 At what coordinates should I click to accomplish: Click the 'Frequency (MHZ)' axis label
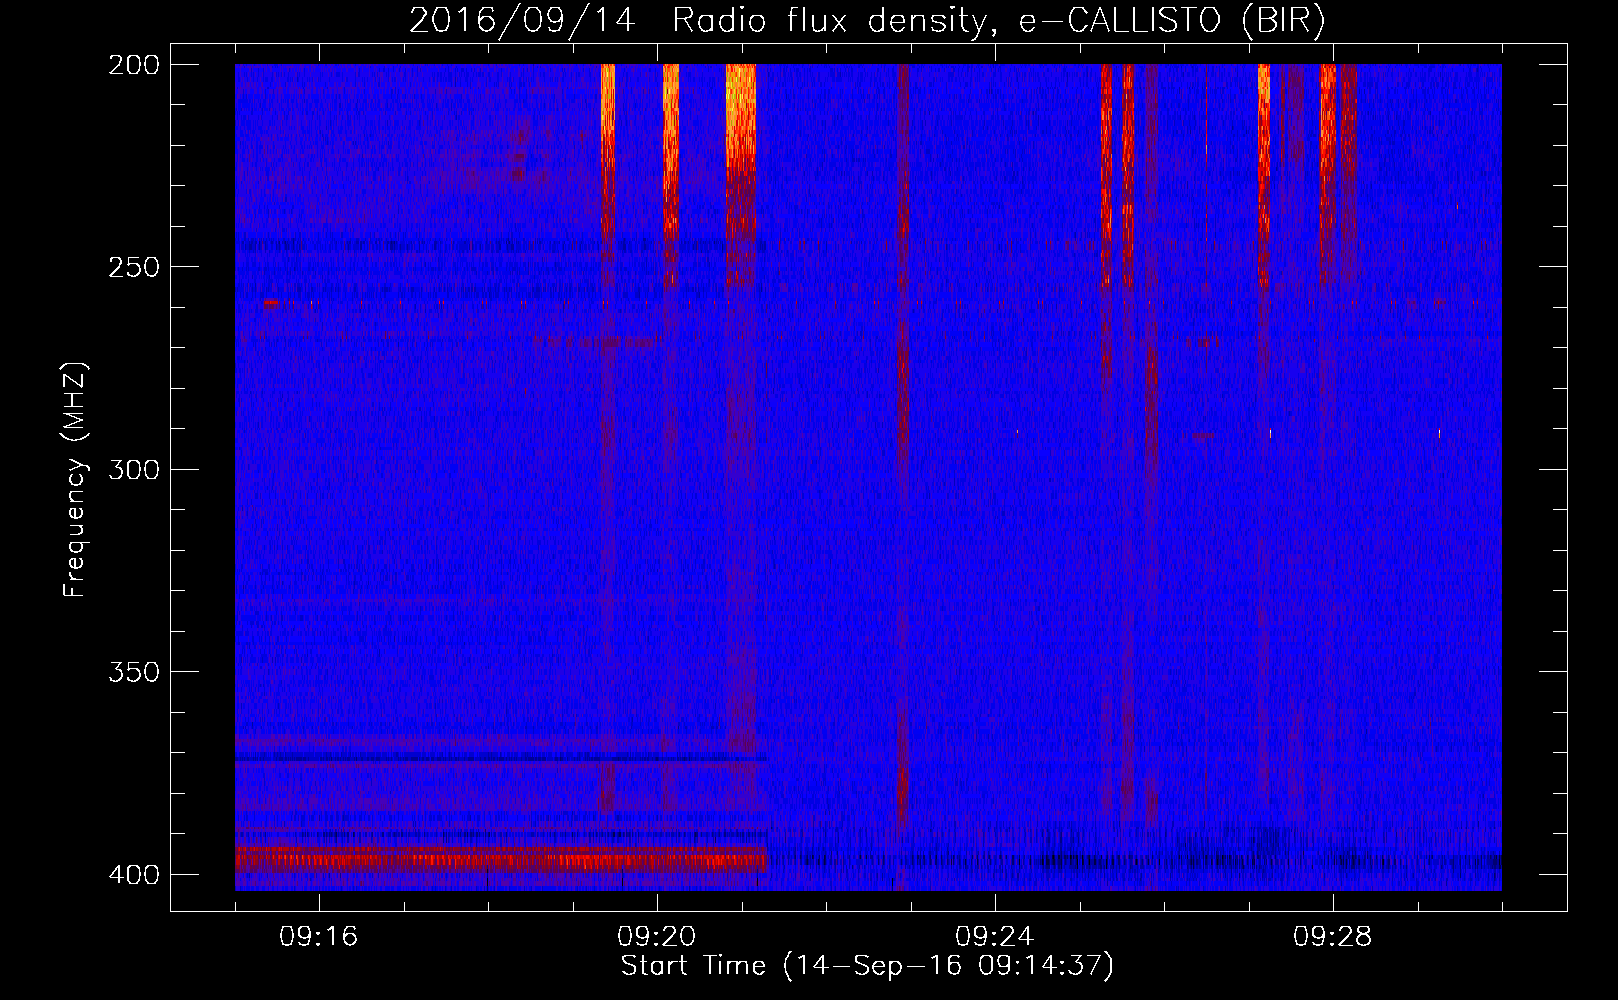point(76,479)
